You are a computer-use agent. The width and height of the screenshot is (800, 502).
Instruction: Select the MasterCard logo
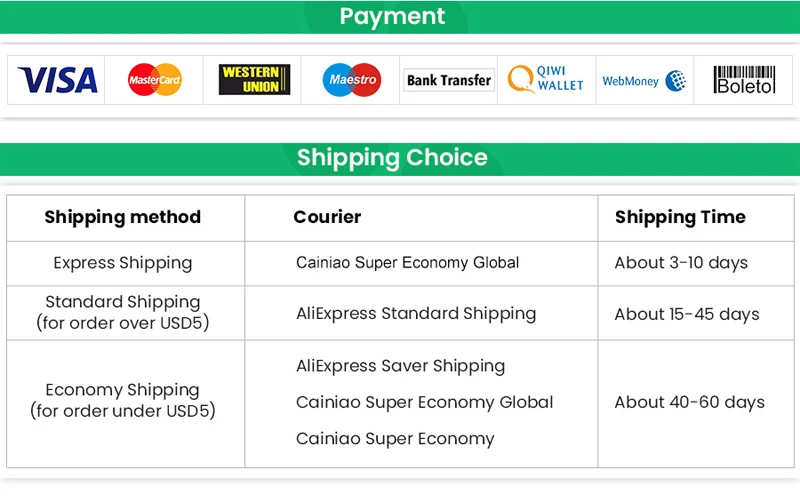click(155, 80)
